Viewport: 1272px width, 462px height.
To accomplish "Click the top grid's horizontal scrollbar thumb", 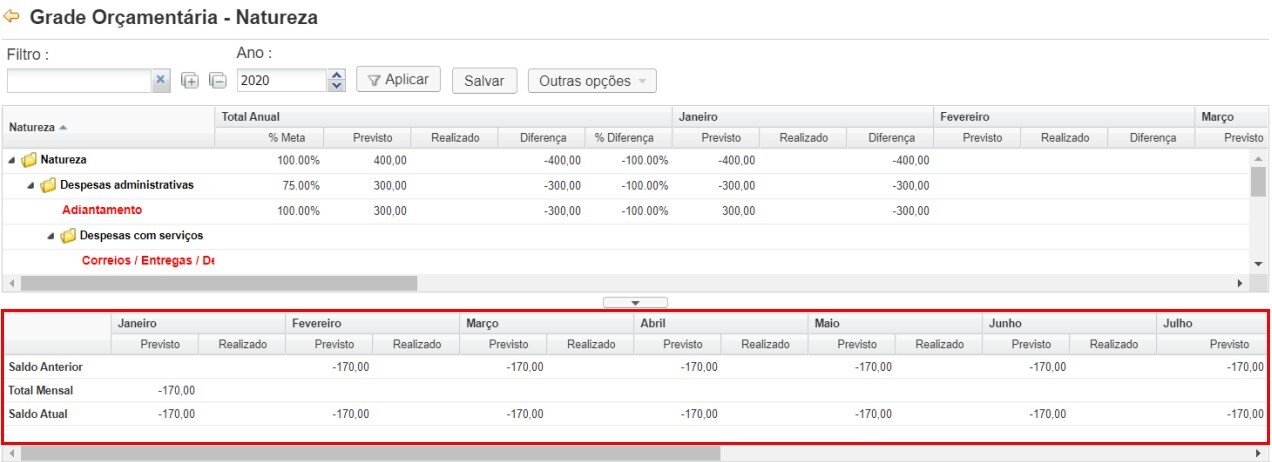I will point(218,284).
